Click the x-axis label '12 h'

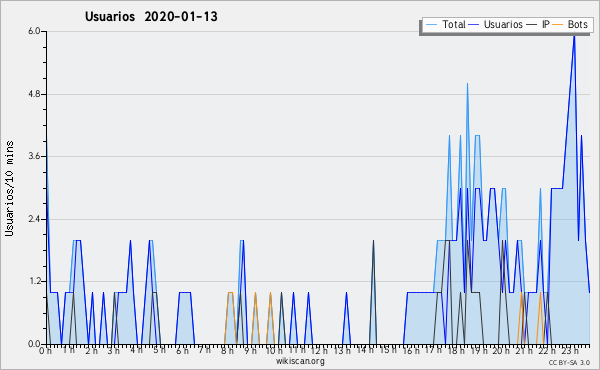point(319,351)
